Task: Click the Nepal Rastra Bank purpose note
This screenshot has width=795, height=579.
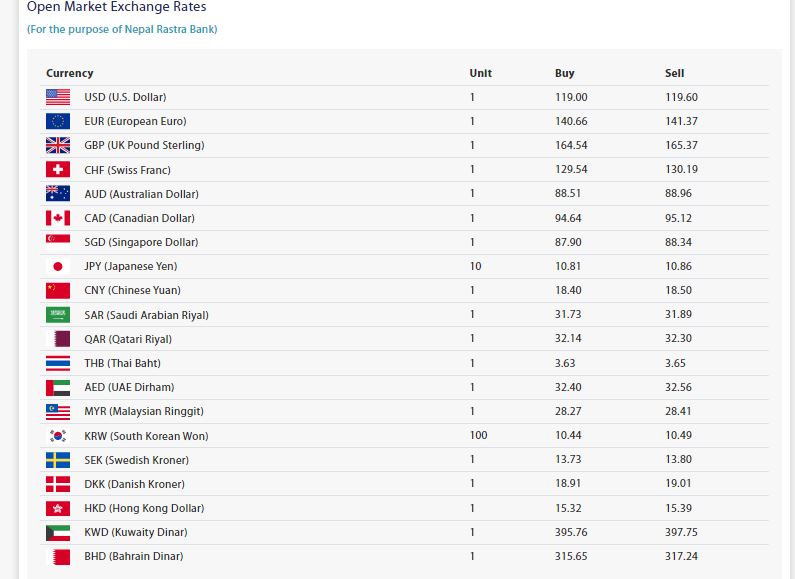Action: [122, 29]
